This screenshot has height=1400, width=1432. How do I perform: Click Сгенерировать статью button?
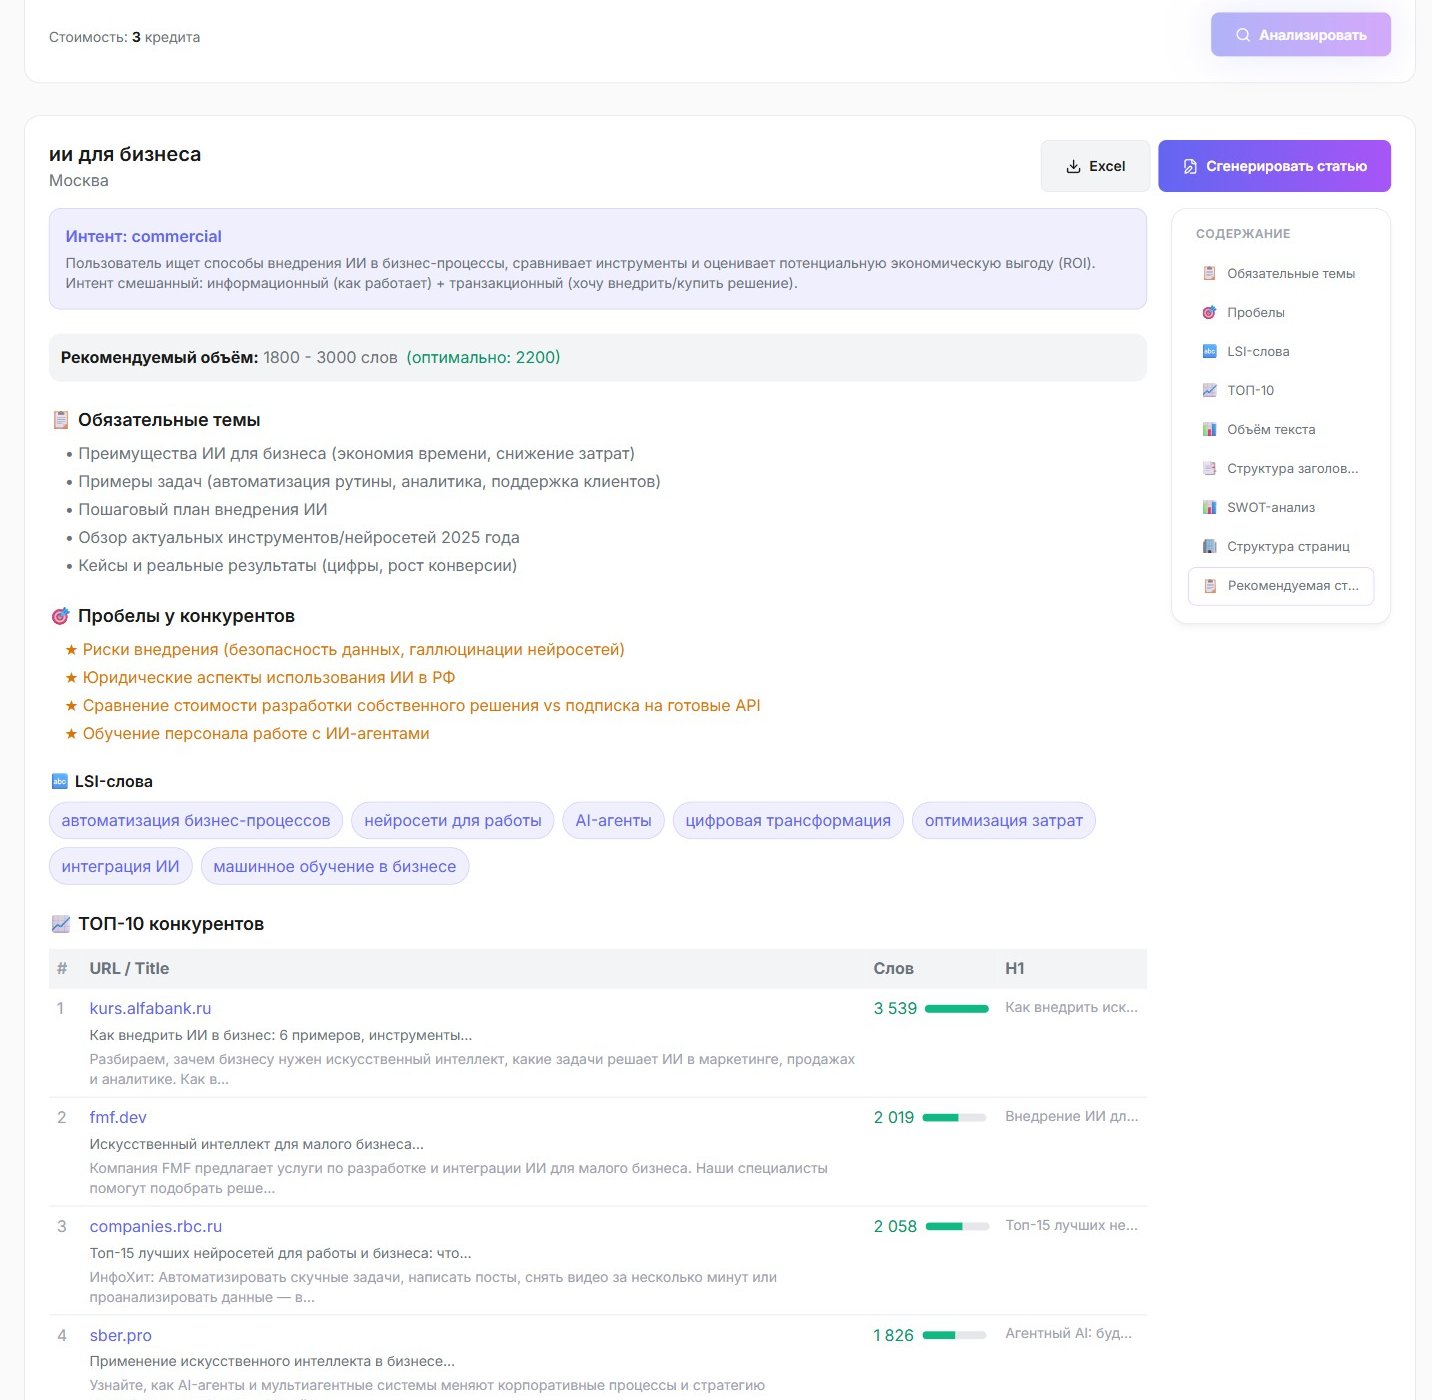[1274, 166]
